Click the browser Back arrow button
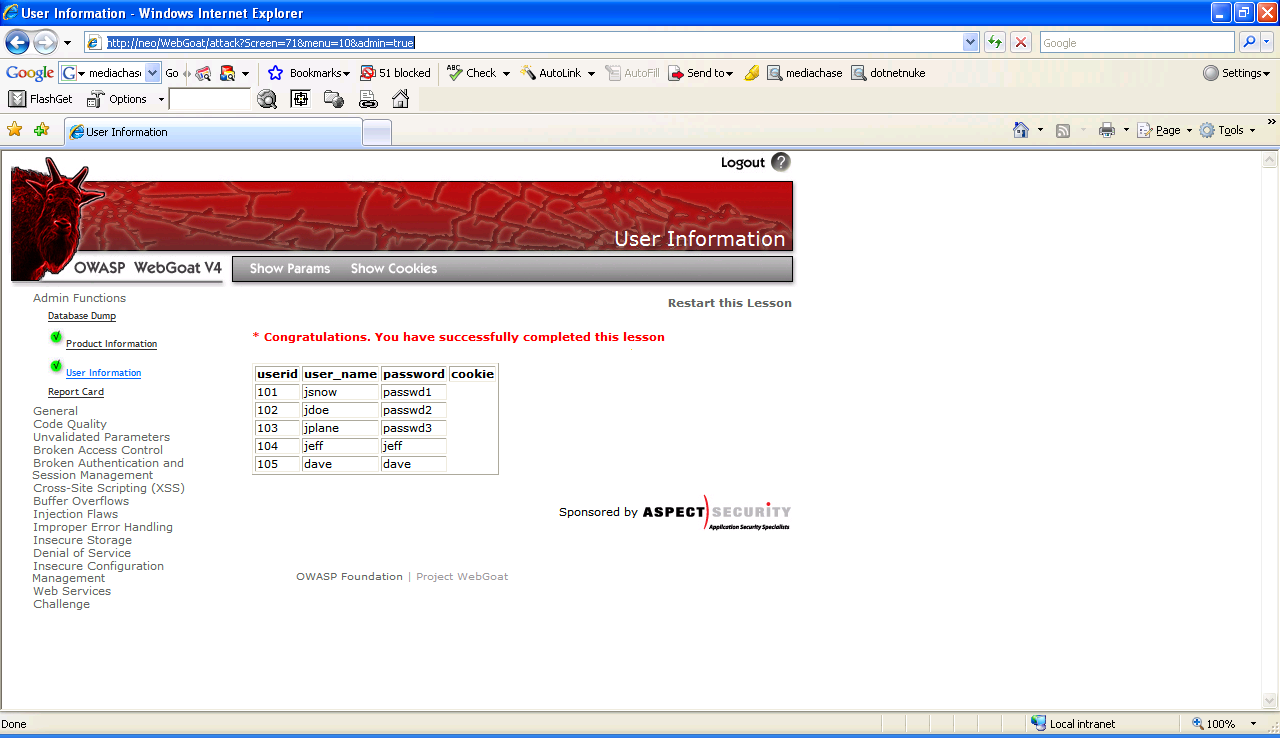1280x738 pixels. tap(17, 42)
